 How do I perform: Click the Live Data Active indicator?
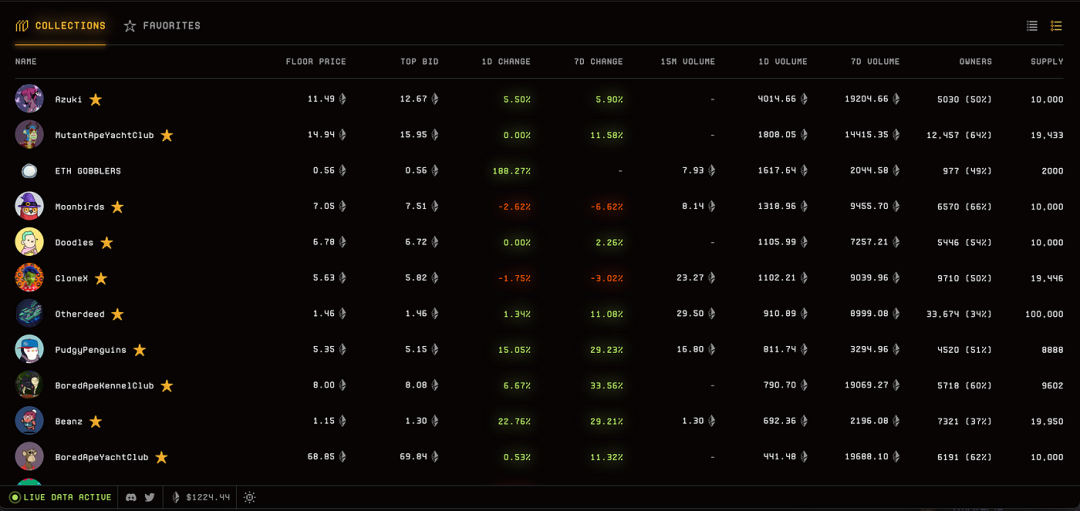coord(59,497)
